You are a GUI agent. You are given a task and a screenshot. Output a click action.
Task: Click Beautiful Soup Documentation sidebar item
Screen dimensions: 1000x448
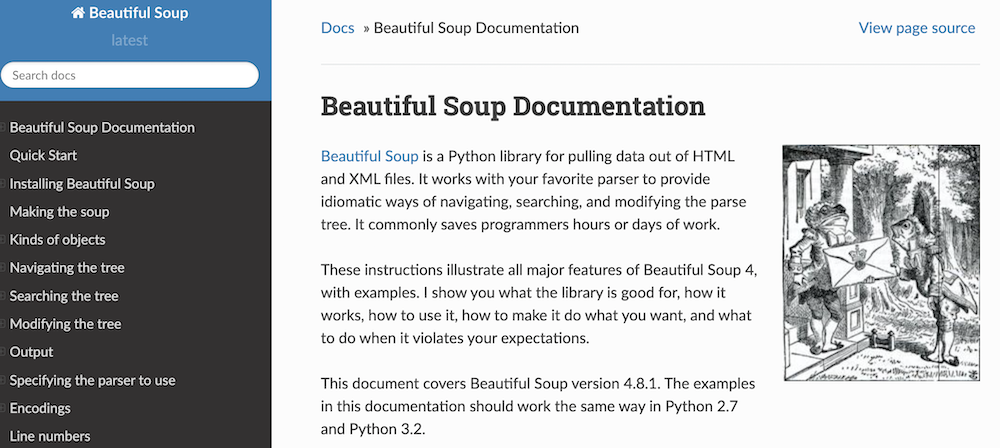click(102, 127)
